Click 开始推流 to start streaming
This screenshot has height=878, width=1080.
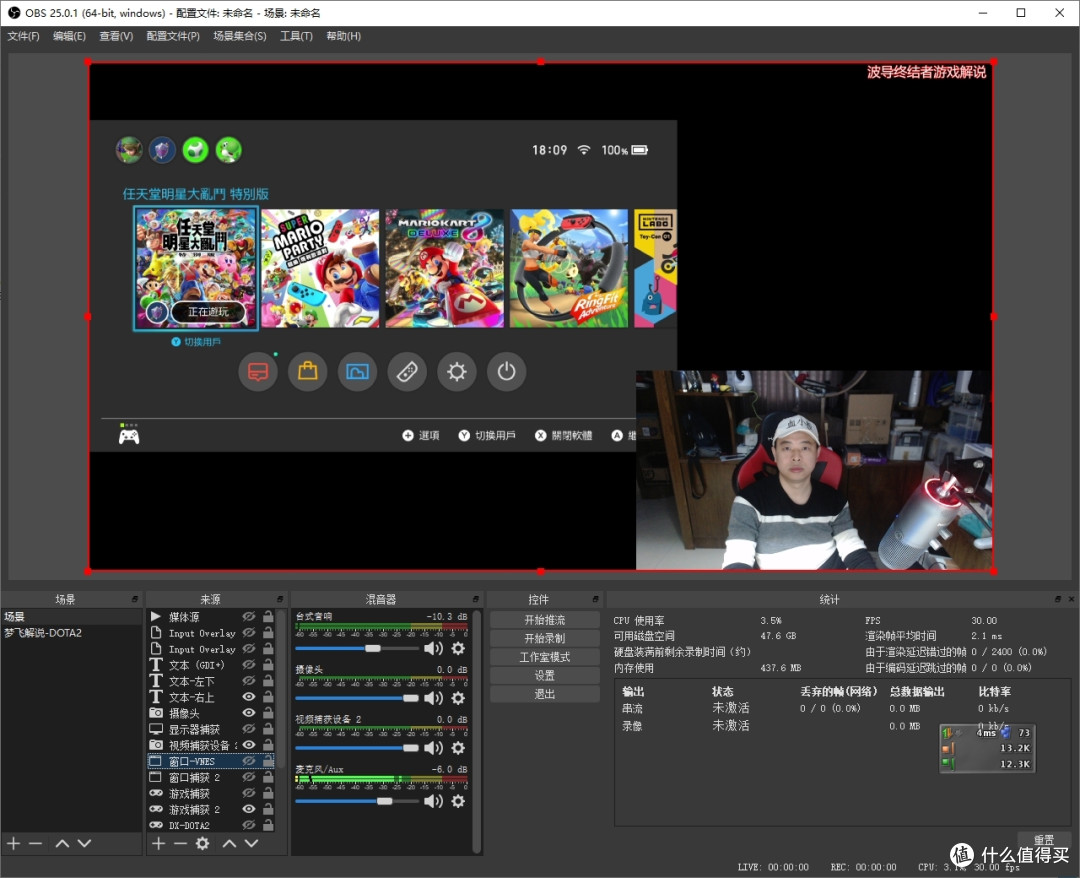tap(545, 620)
